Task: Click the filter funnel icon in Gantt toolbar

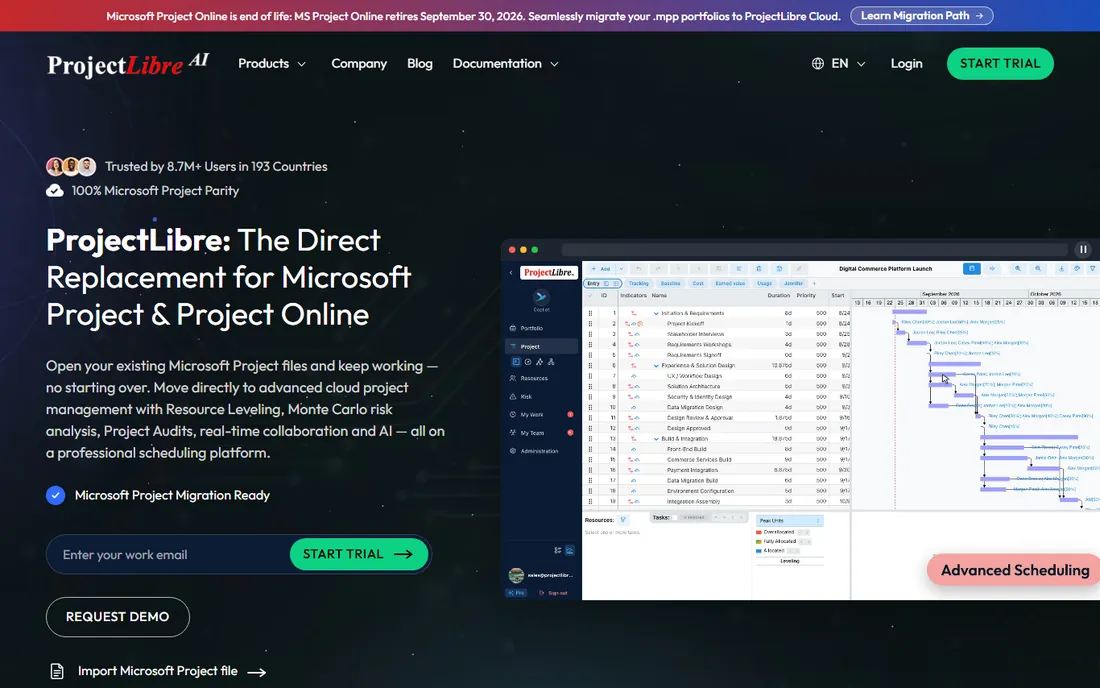Action: pos(1092,269)
